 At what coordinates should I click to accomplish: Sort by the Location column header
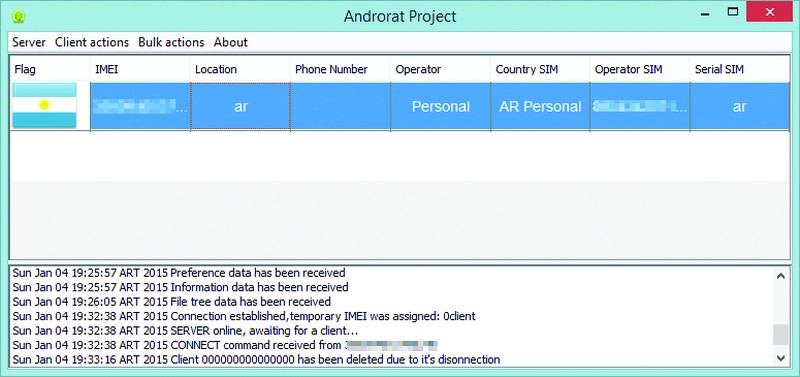point(240,69)
